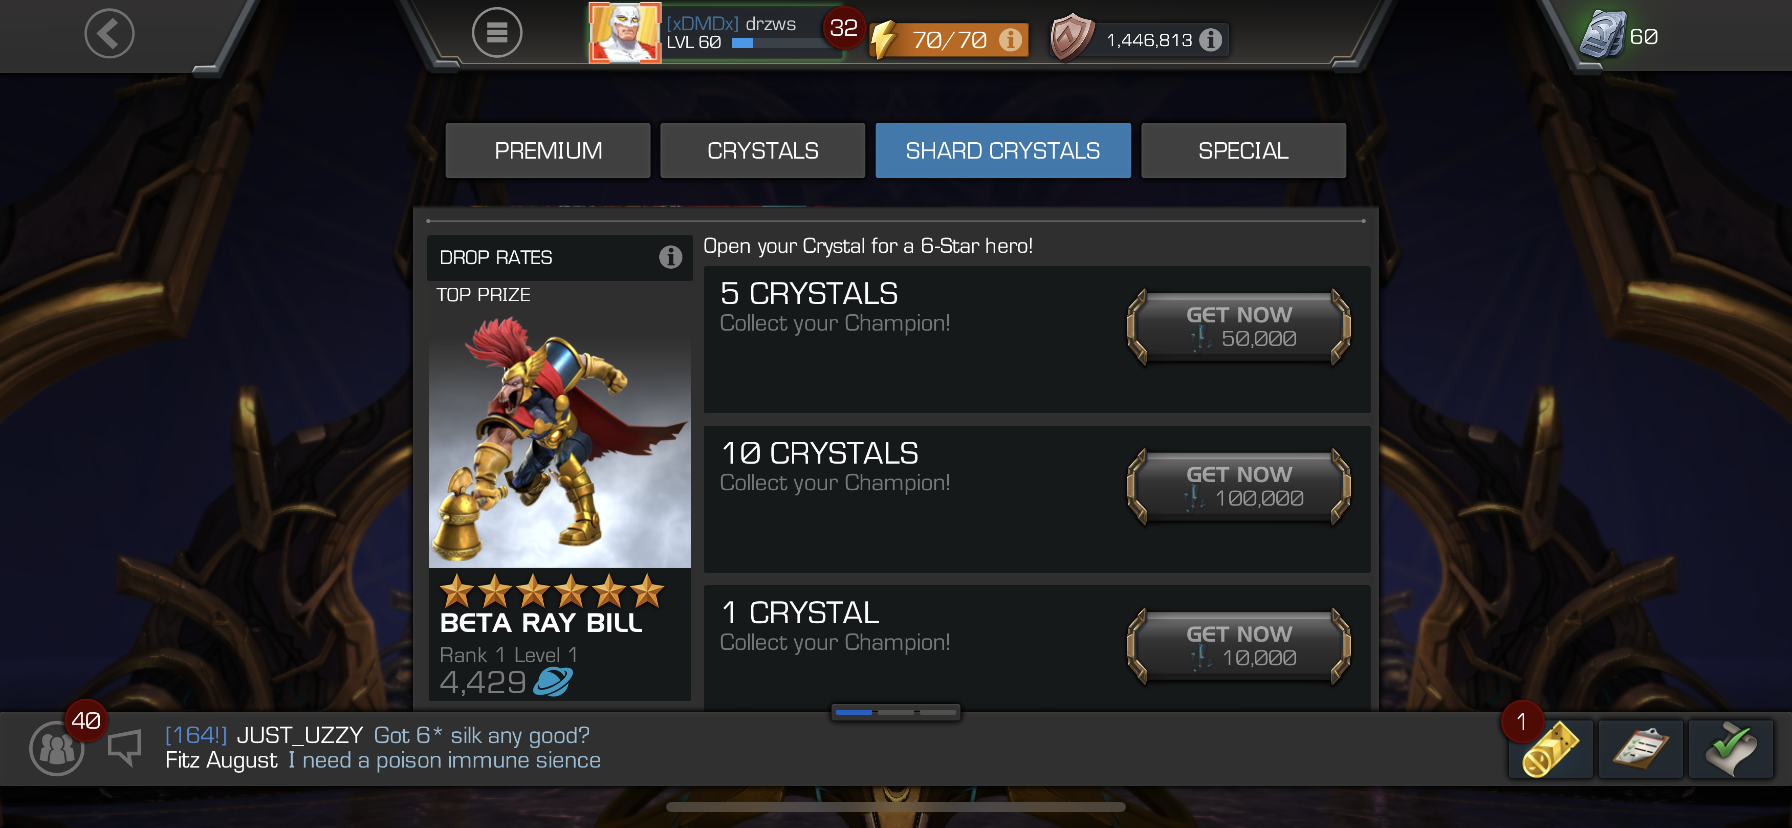Open the Special tab
The width and height of the screenshot is (1792, 828).
(x=1243, y=151)
